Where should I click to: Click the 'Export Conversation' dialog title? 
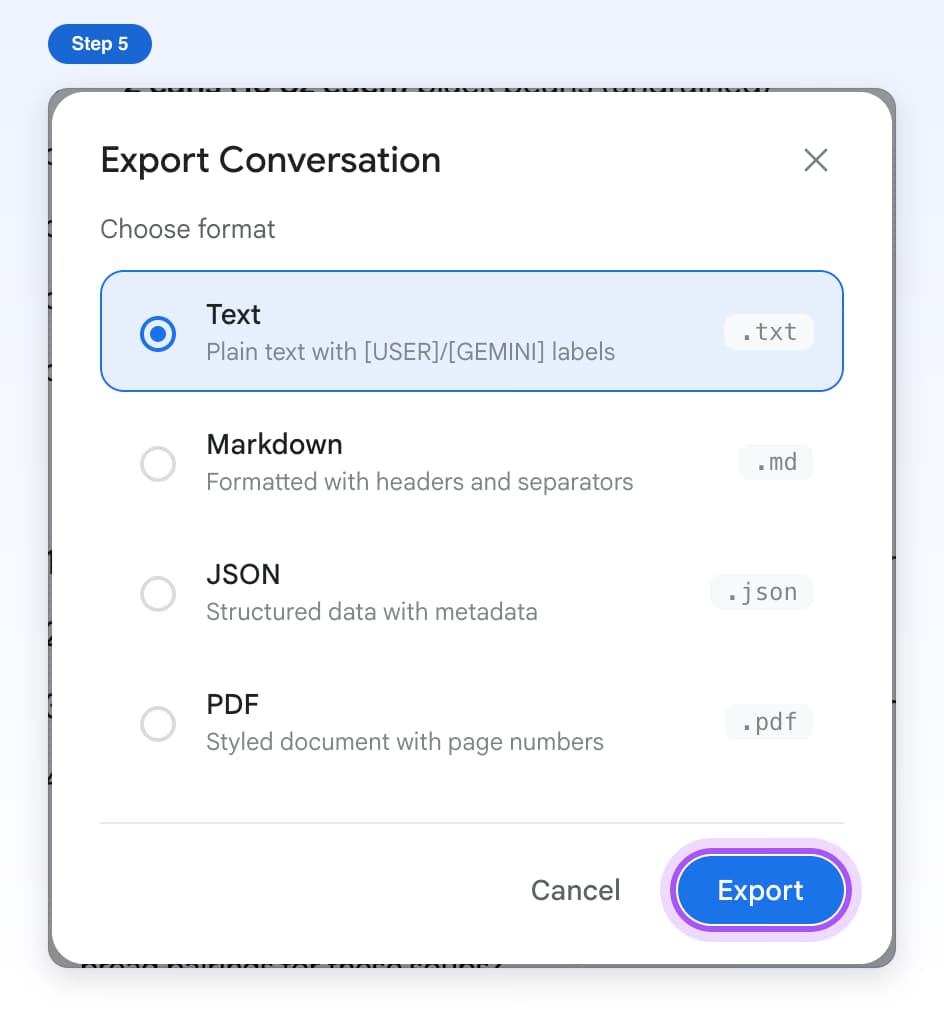tap(271, 160)
